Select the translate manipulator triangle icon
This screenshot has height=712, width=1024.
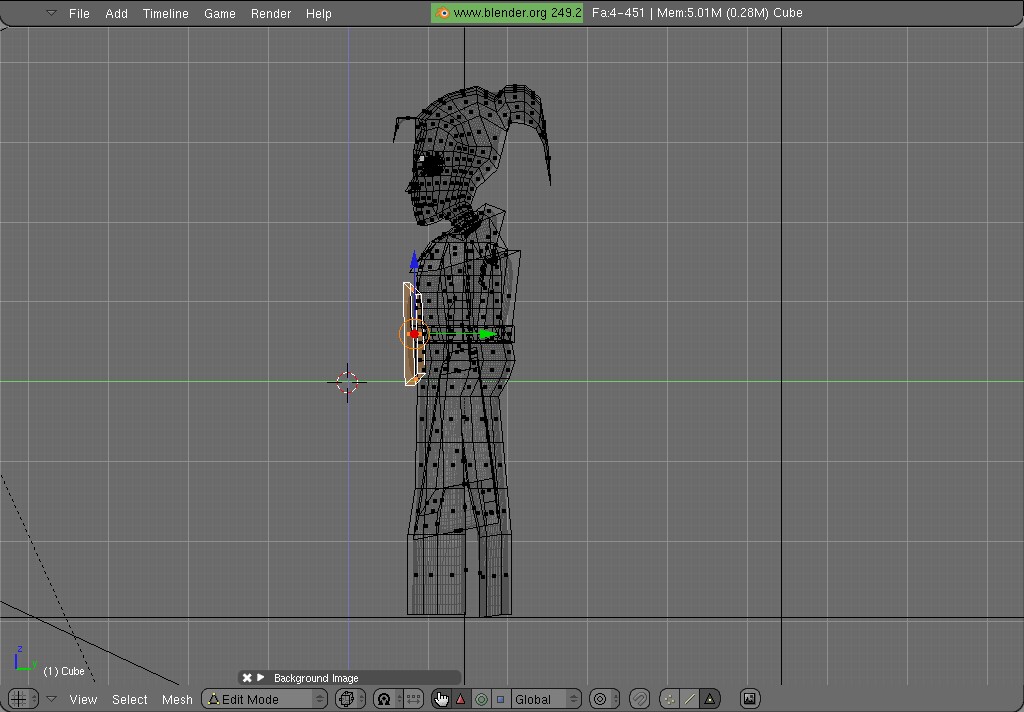(461, 699)
